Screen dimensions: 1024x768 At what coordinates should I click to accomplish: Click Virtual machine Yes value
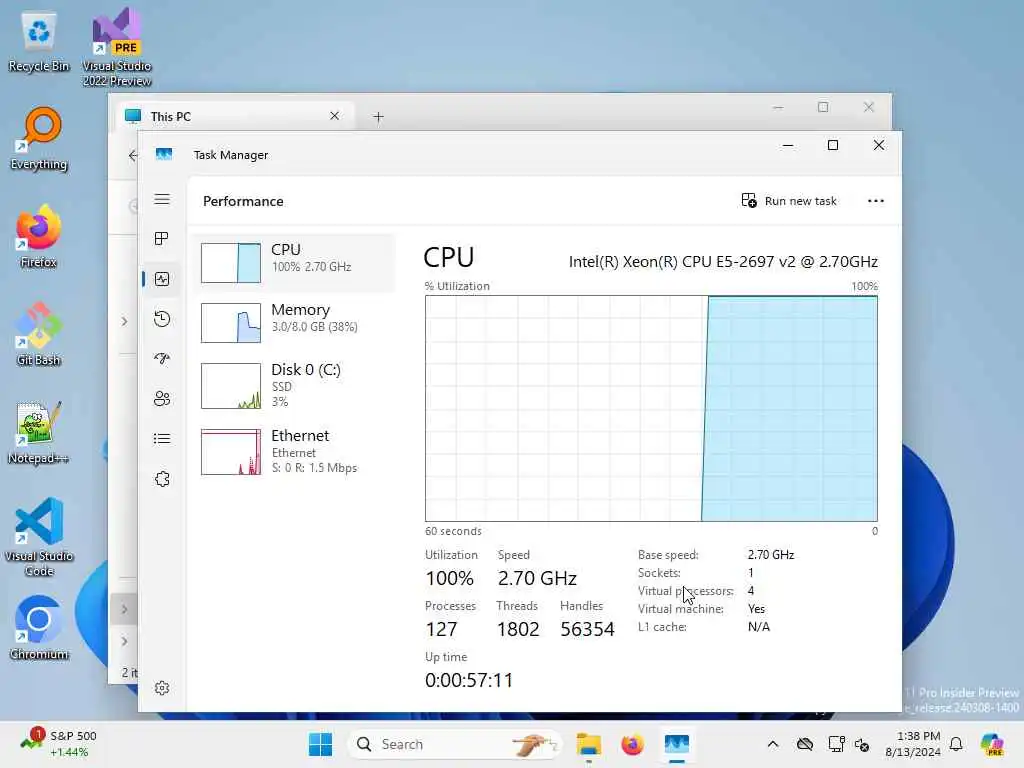click(x=756, y=609)
